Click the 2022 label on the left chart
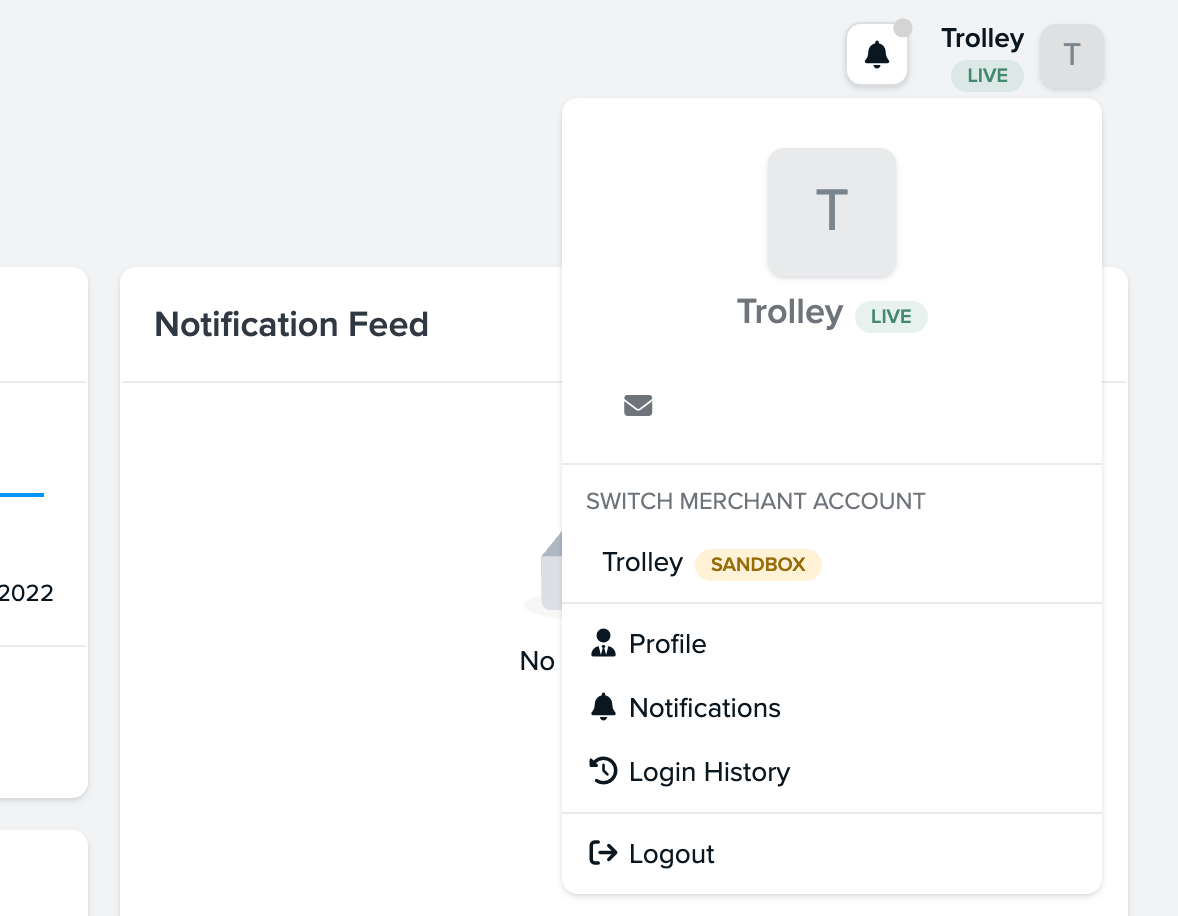Screen dimensions: 1178x916 [x=27, y=593]
